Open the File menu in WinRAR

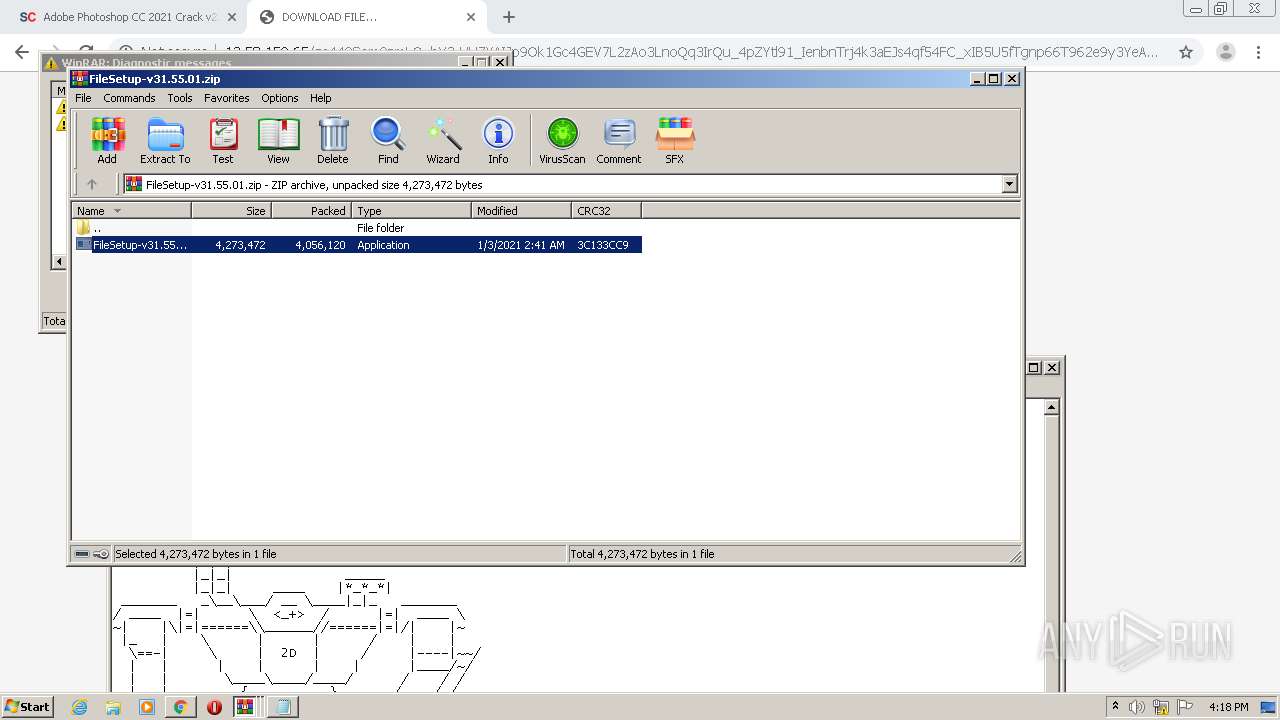coord(83,98)
